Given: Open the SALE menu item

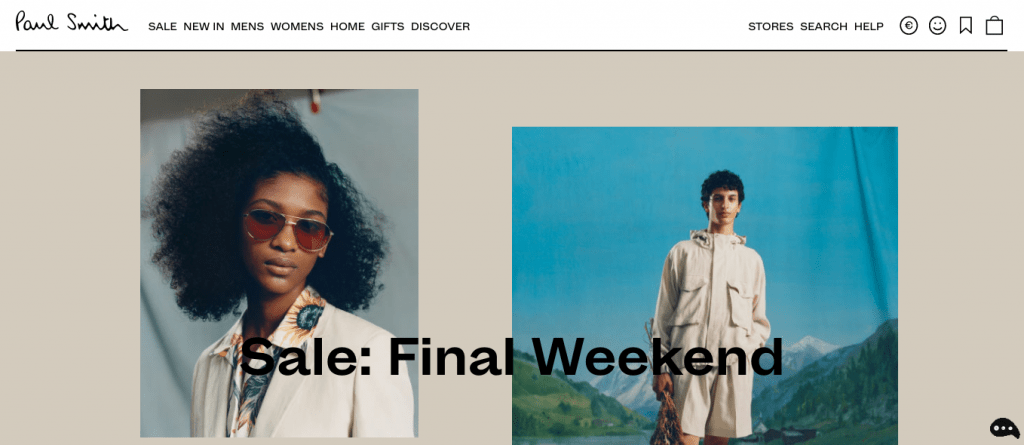Looking at the screenshot, I should [x=163, y=27].
